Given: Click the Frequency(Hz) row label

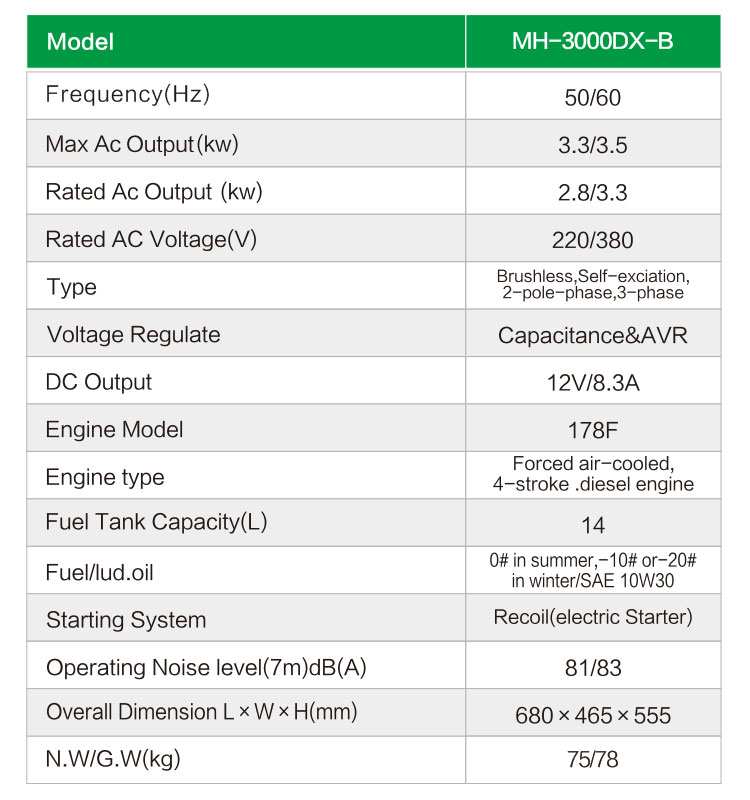Looking at the screenshot, I should click(x=128, y=94).
